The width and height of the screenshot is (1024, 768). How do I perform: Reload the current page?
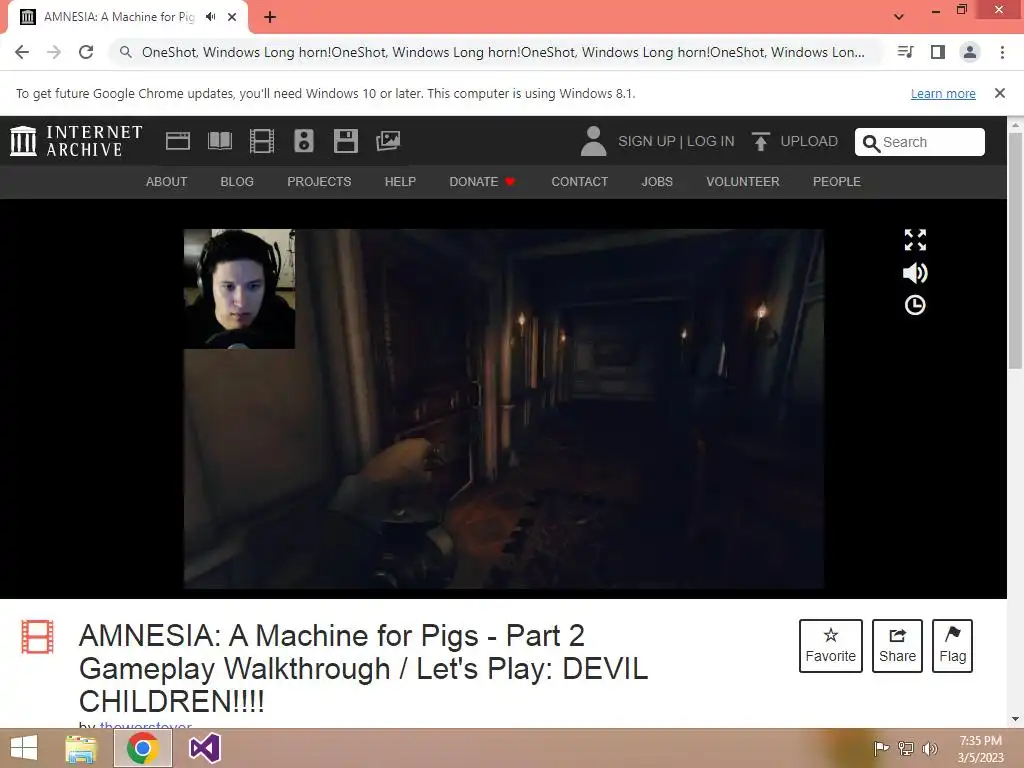pos(86,52)
